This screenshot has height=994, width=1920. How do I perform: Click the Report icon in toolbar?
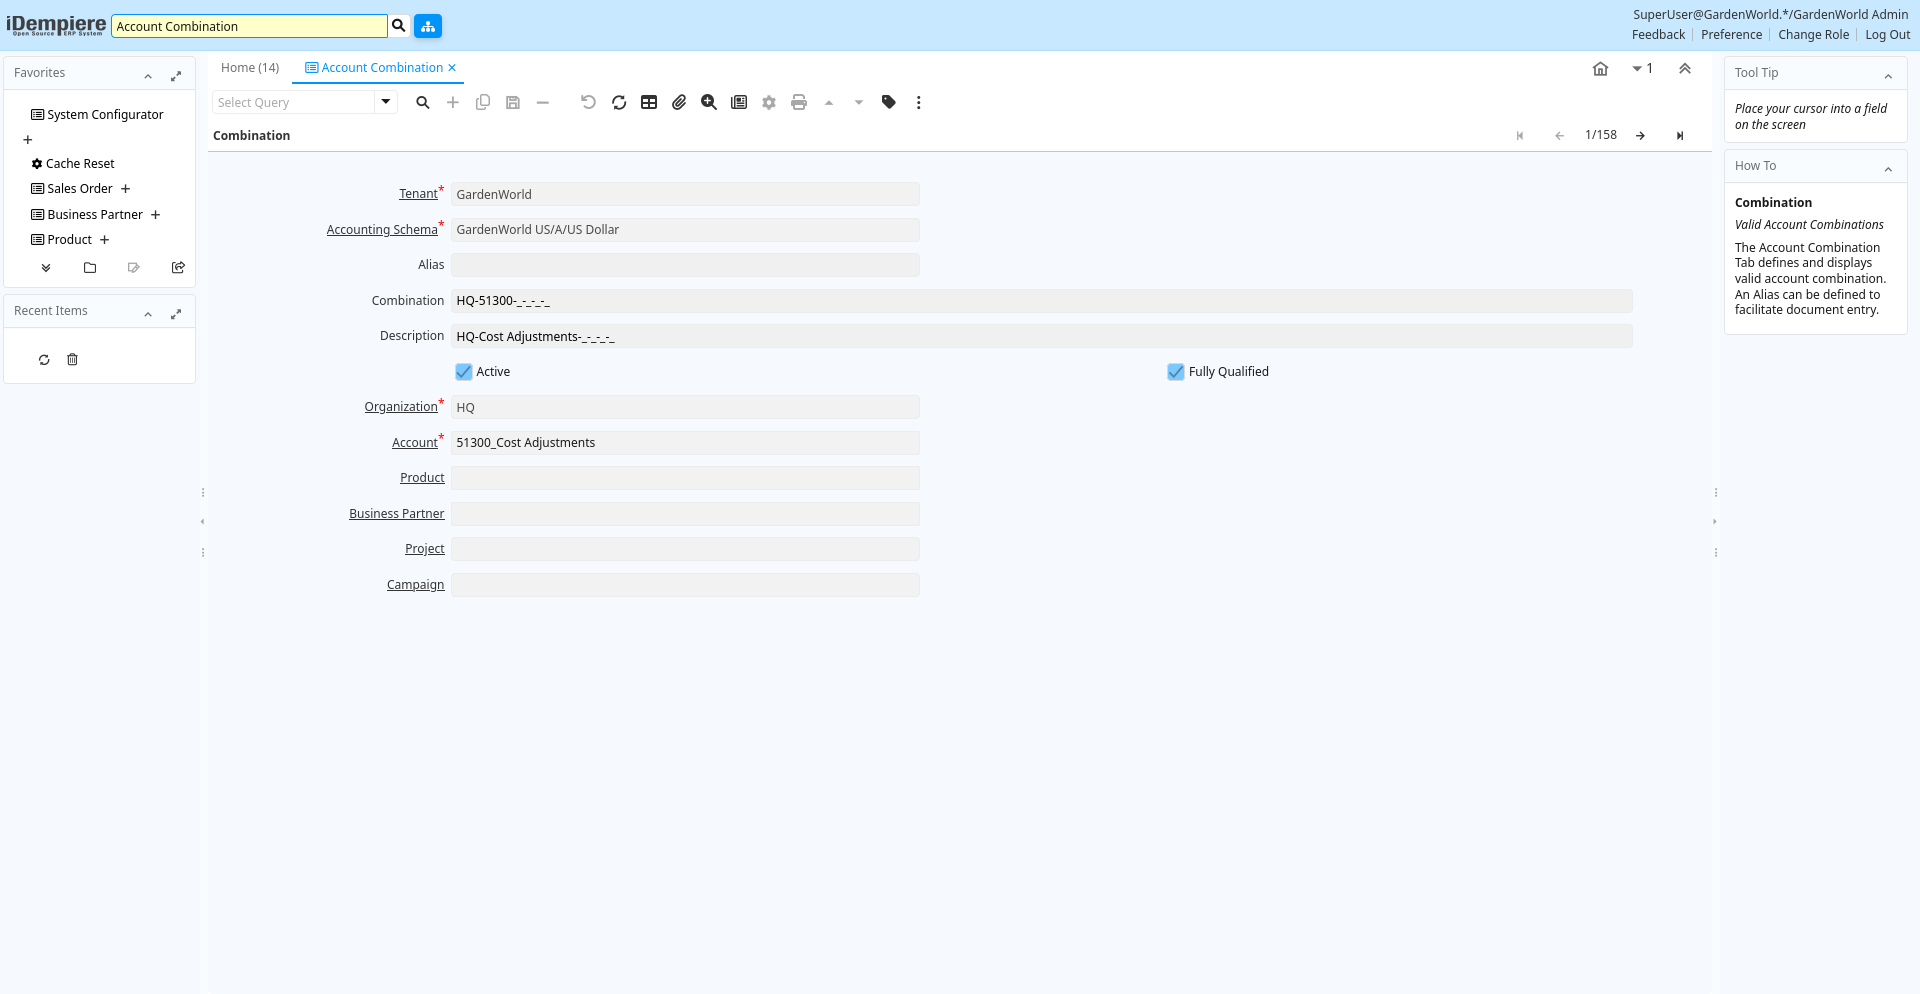pyautogui.click(x=739, y=102)
